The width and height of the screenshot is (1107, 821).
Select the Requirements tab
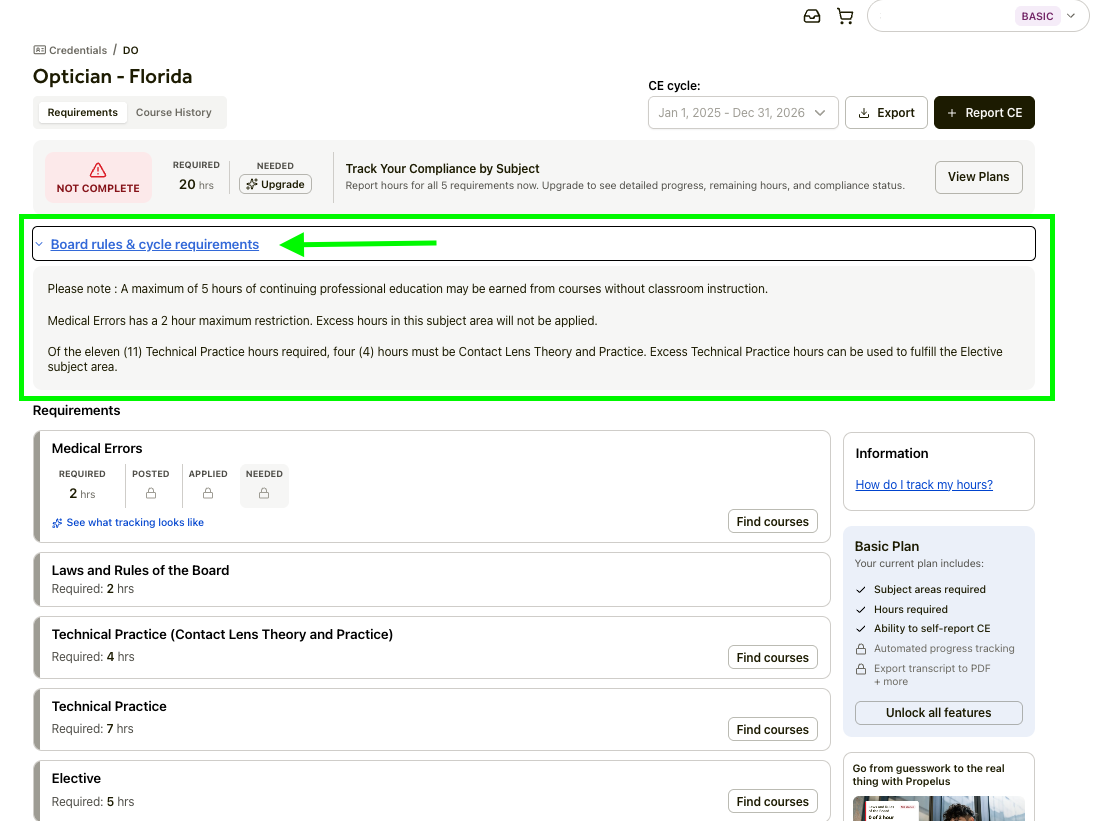83,113
